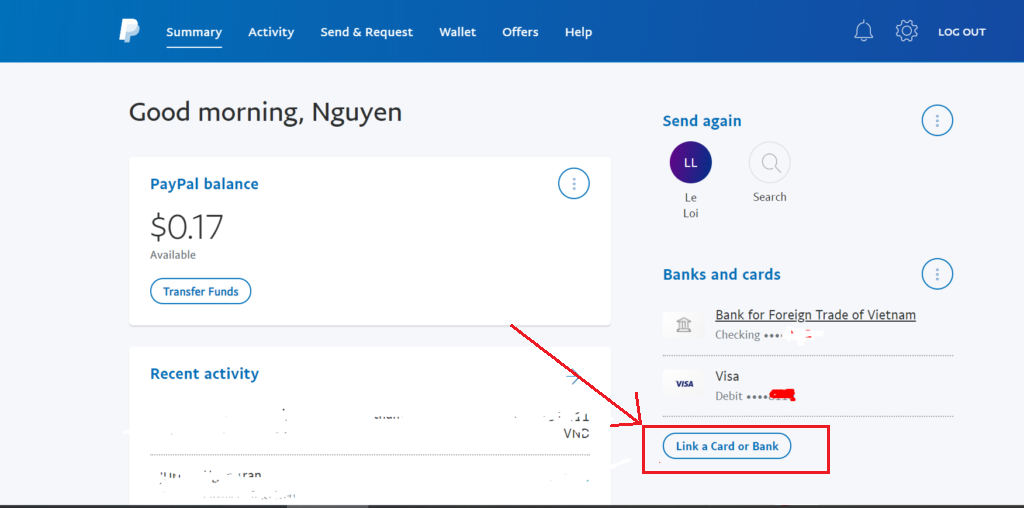This screenshot has width=1024, height=508.
Task: Click the Visa card icon
Action: click(x=684, y=384)
